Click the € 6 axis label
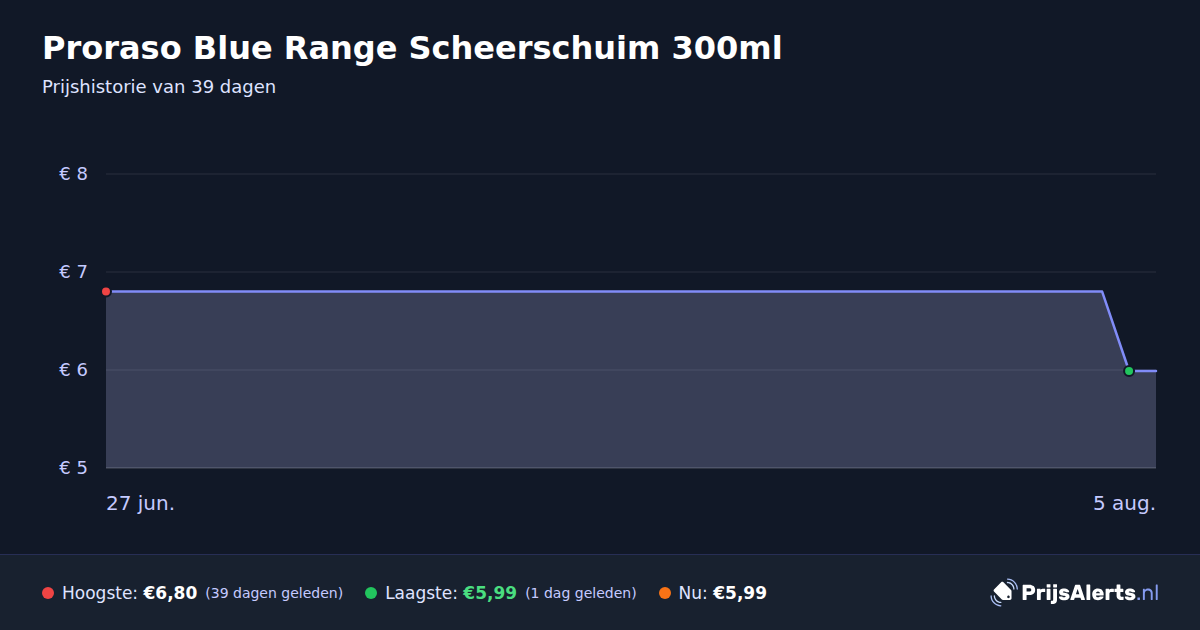The height and width of the screenshot is (630, 1200). 74,370
